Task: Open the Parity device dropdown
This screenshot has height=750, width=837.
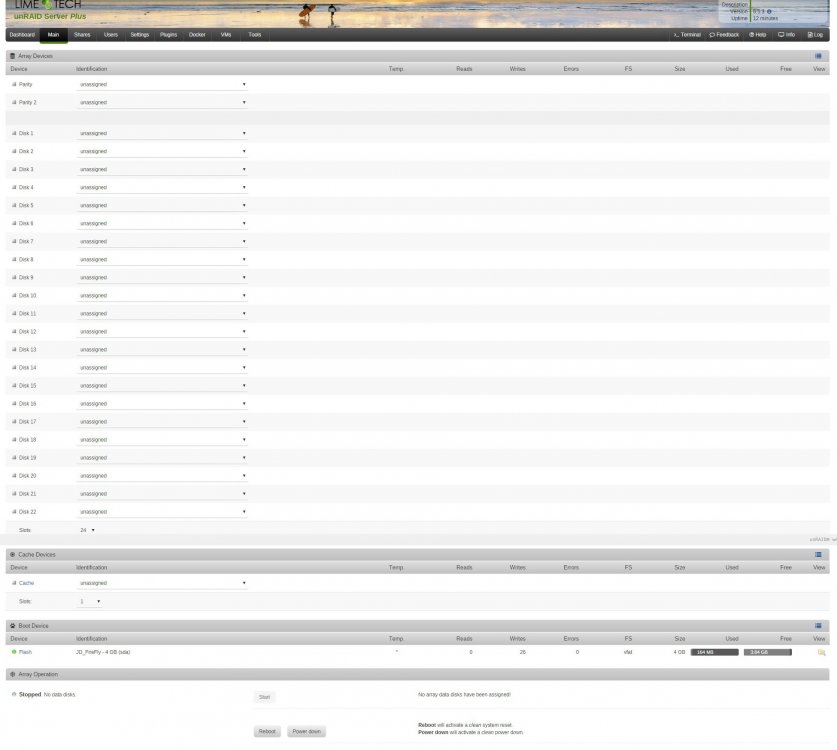Action: [x=162, y=84]
